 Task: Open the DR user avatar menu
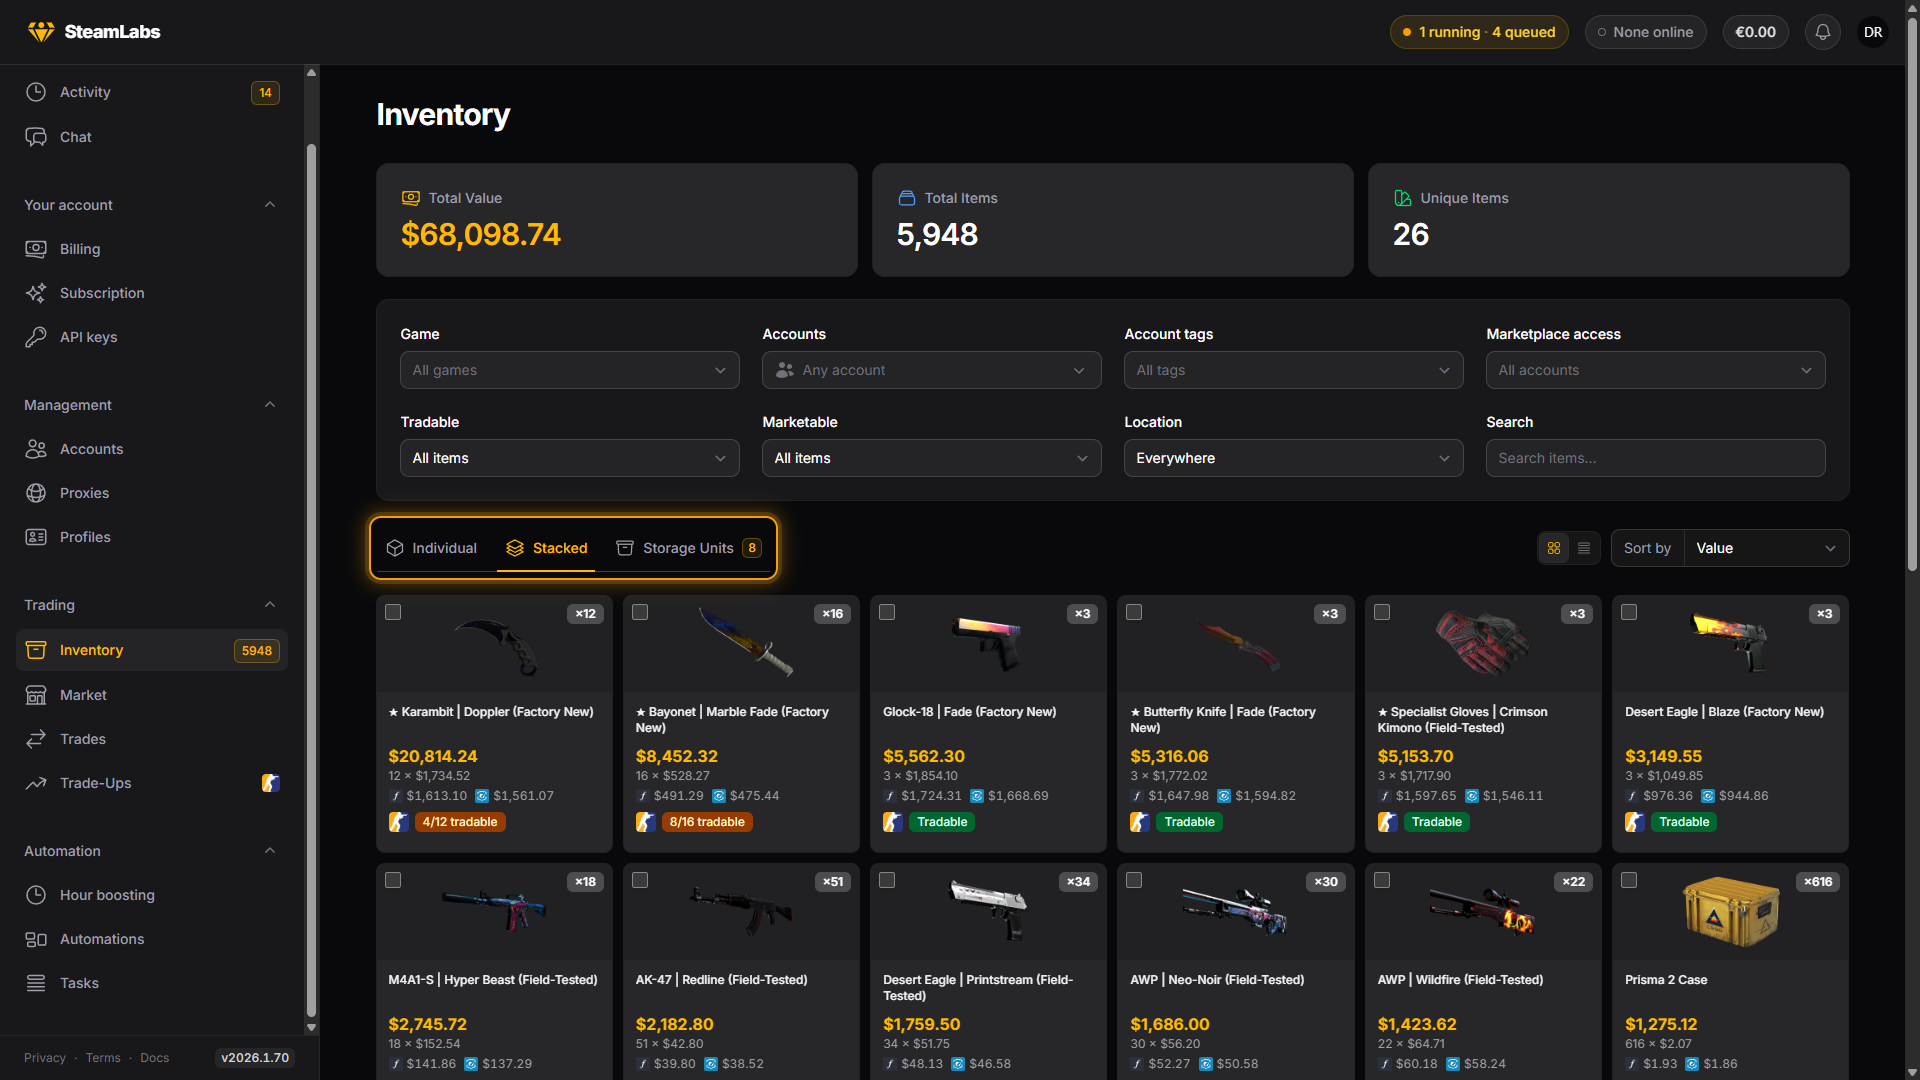tap(1873, 32)
